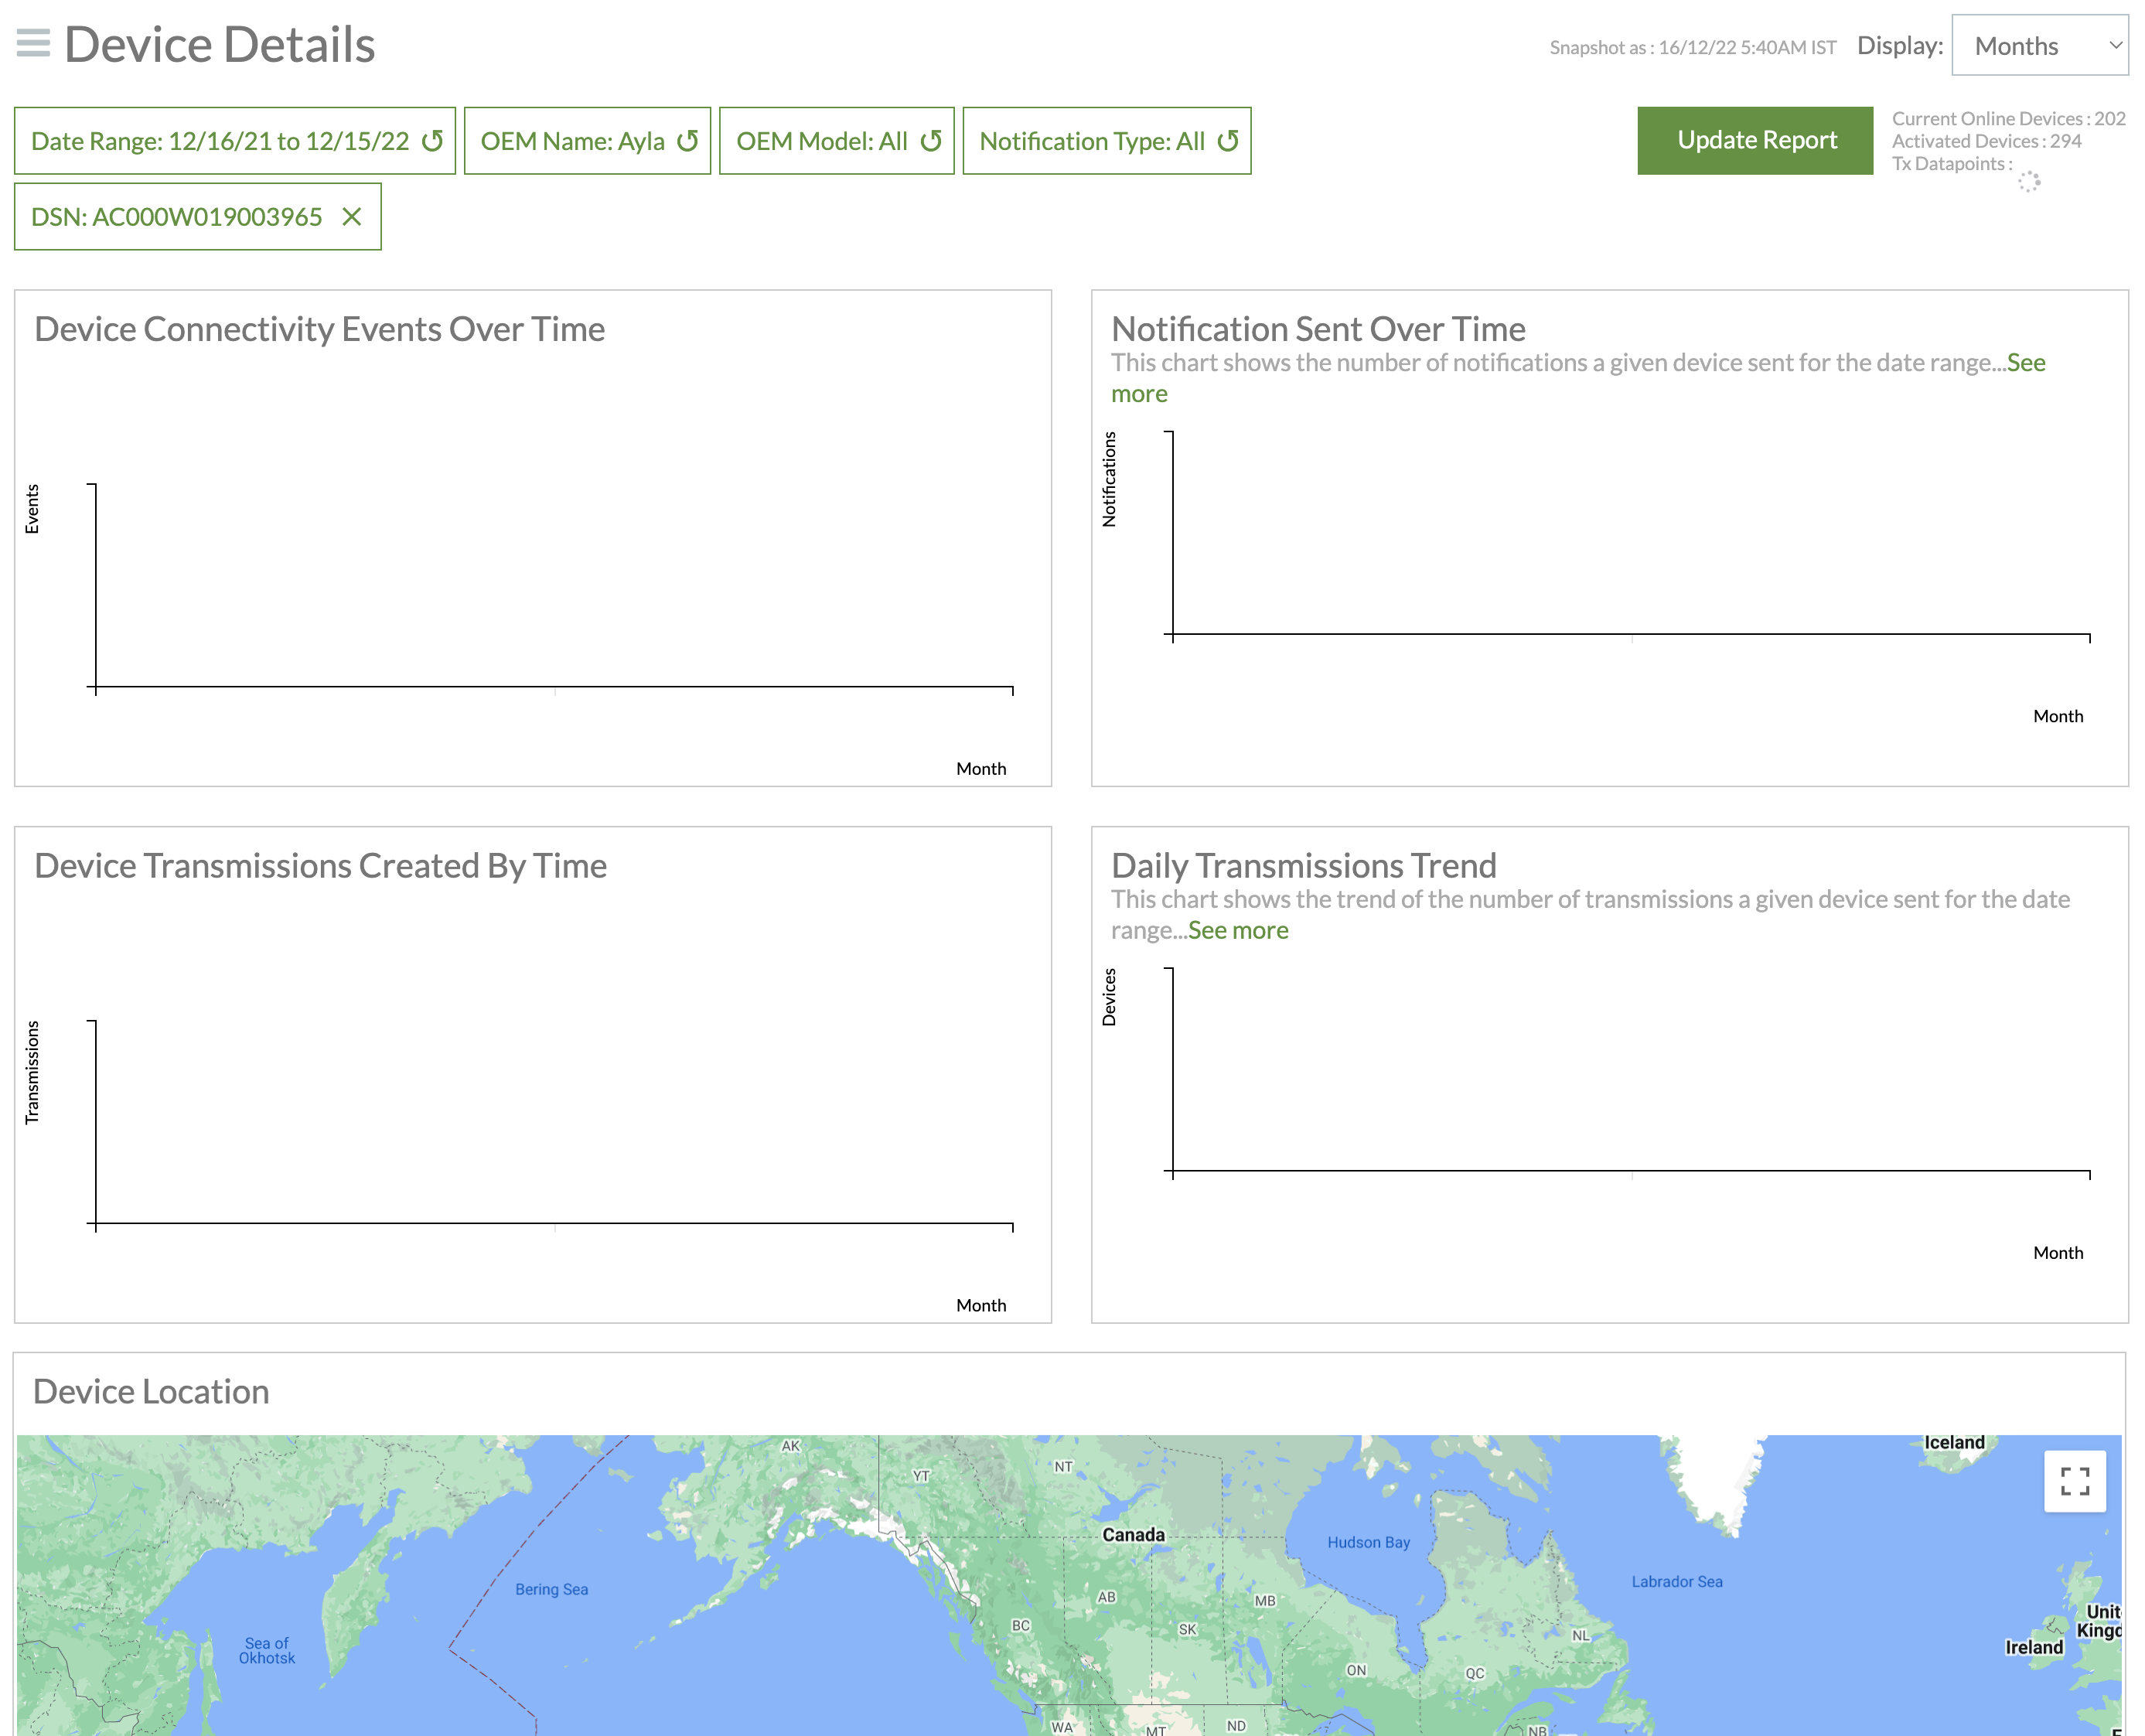The width and height of the screenshot is (2145, 1736).
Task: Click the DSN filter label text
Action: point(176,217)
